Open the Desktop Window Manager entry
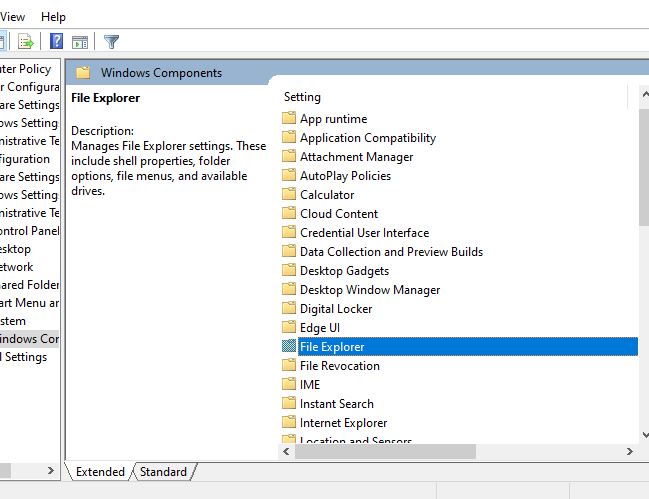 click(370, 290)
